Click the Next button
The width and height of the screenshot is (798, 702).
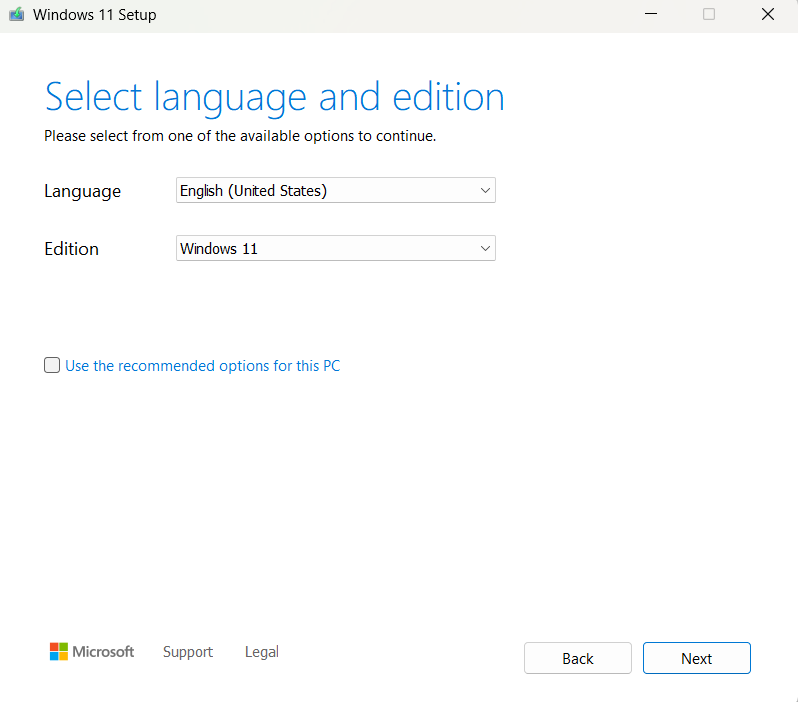pos(696,658)
